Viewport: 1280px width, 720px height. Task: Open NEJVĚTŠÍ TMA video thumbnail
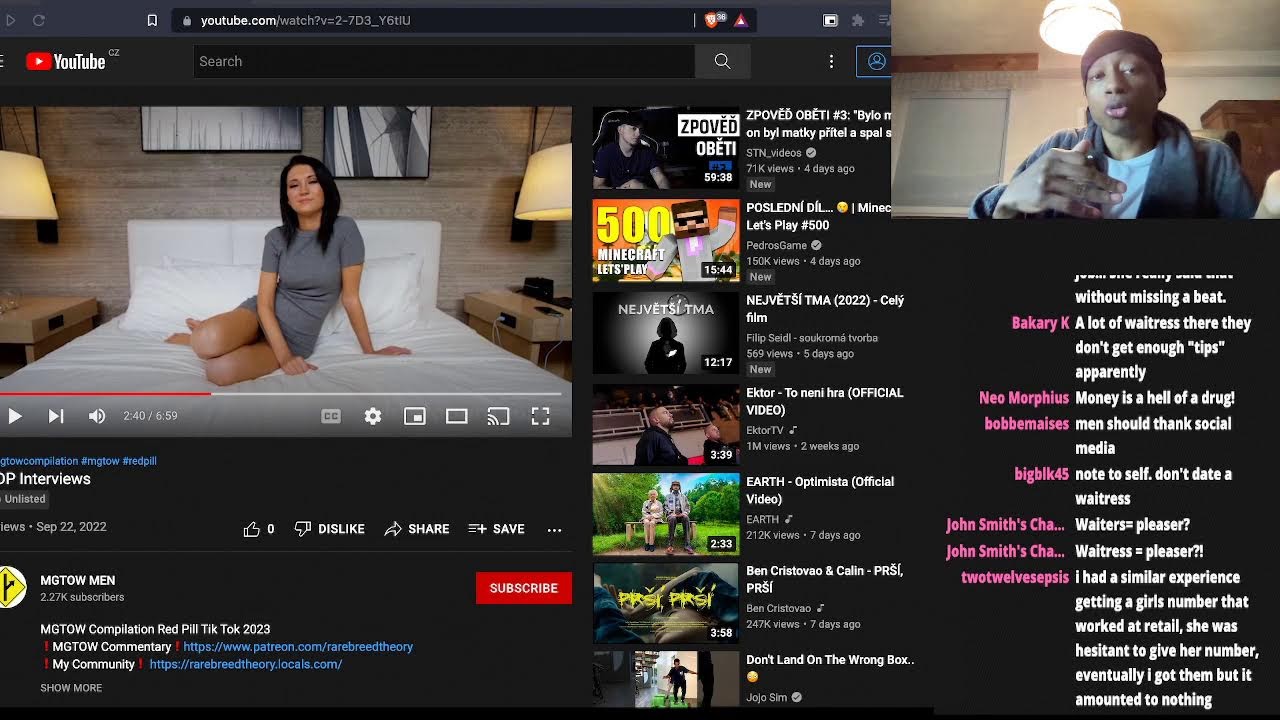666,333
